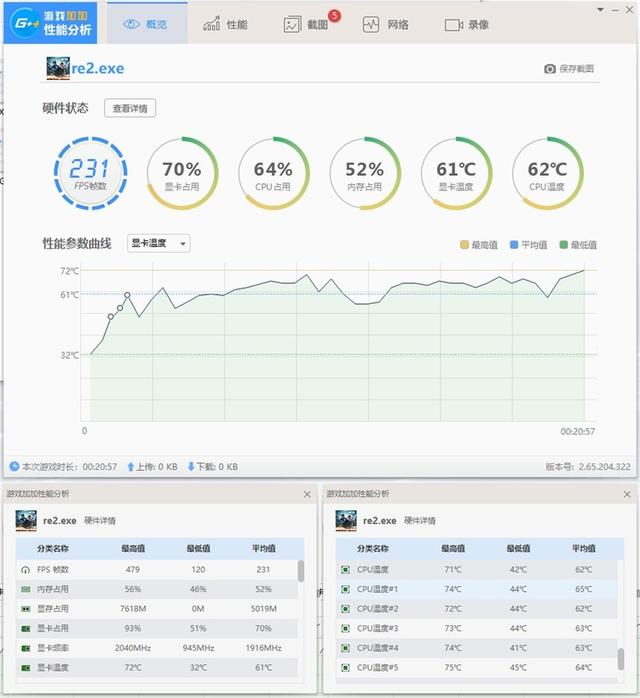The width and height of the screenshot is (640, 698).
Task: Click the 保存截图 camera button
Action: coord(569,69)
